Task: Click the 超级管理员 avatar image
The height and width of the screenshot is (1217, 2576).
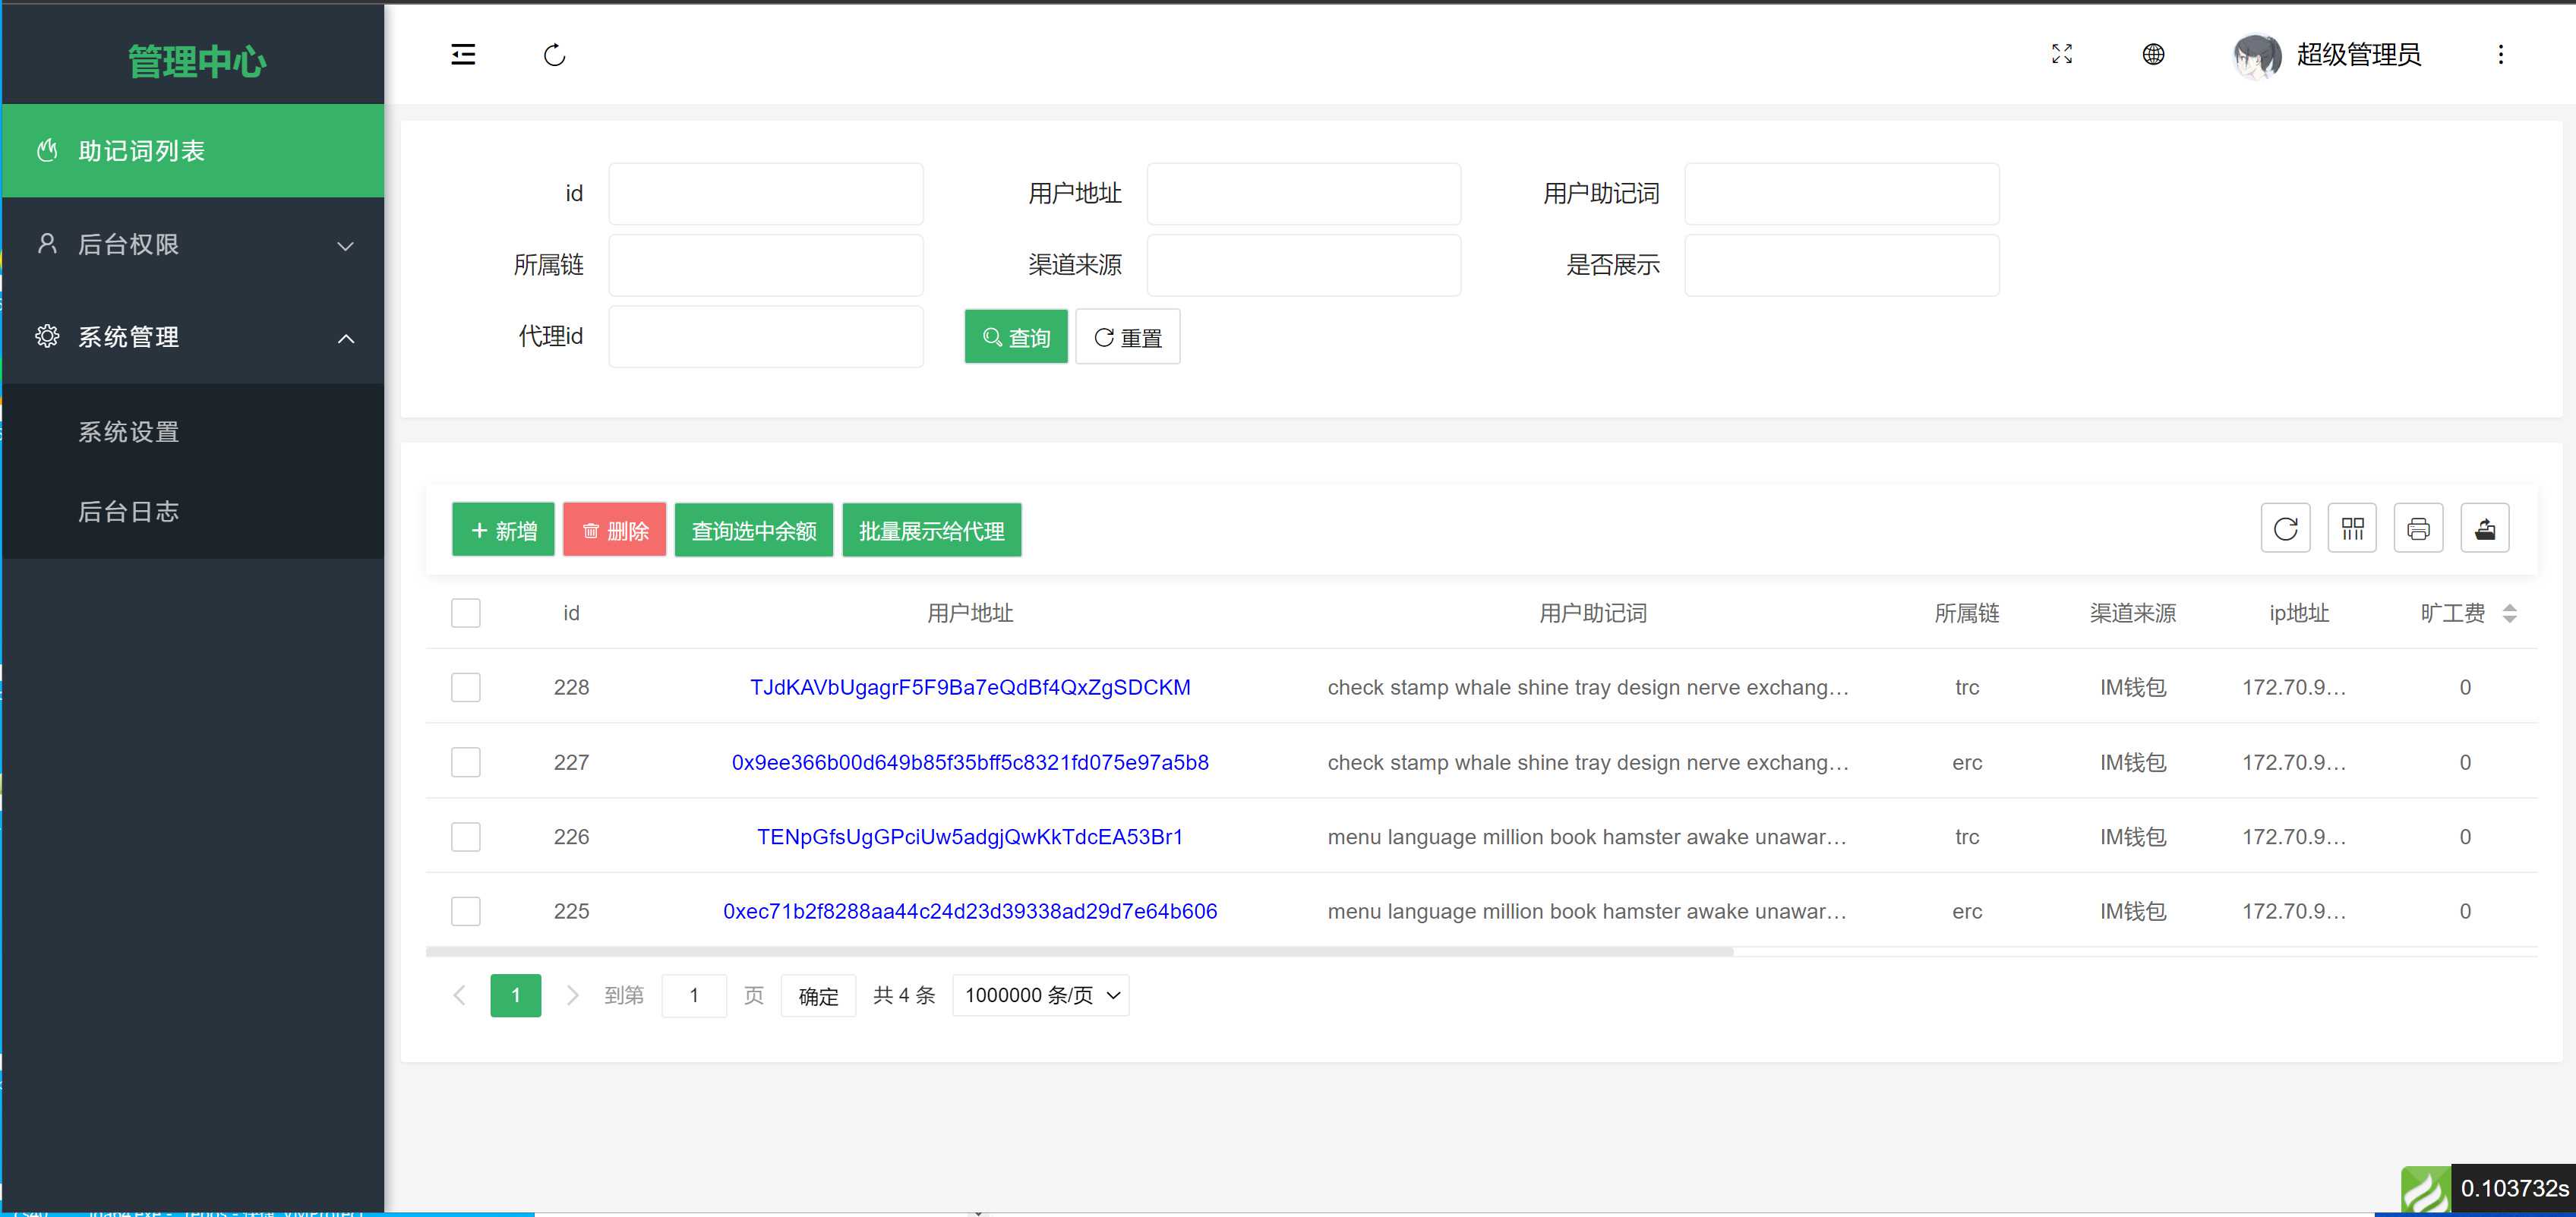Action: (2257, 55)
